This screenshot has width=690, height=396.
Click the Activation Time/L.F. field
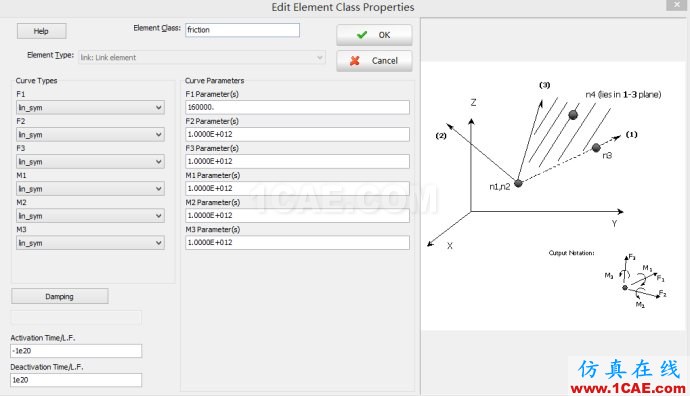[x=76, y=351]
